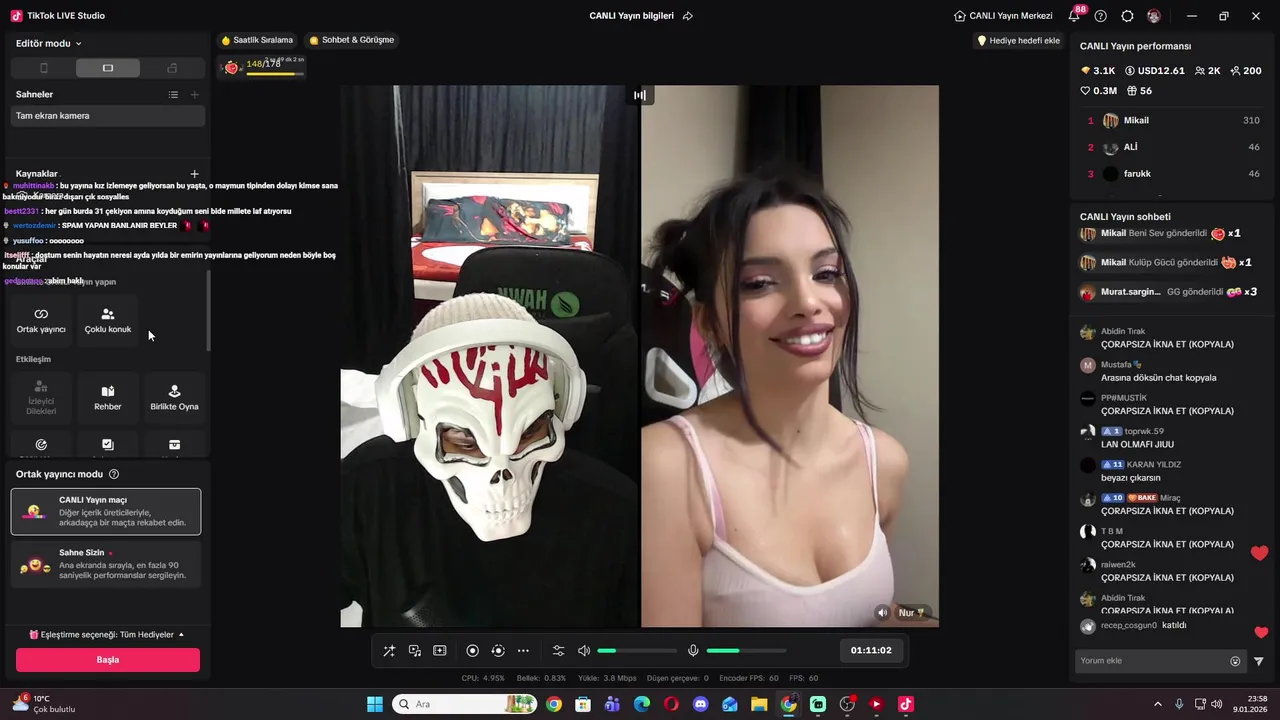Click the dashed-circle replay capture icon

point(497,651)
